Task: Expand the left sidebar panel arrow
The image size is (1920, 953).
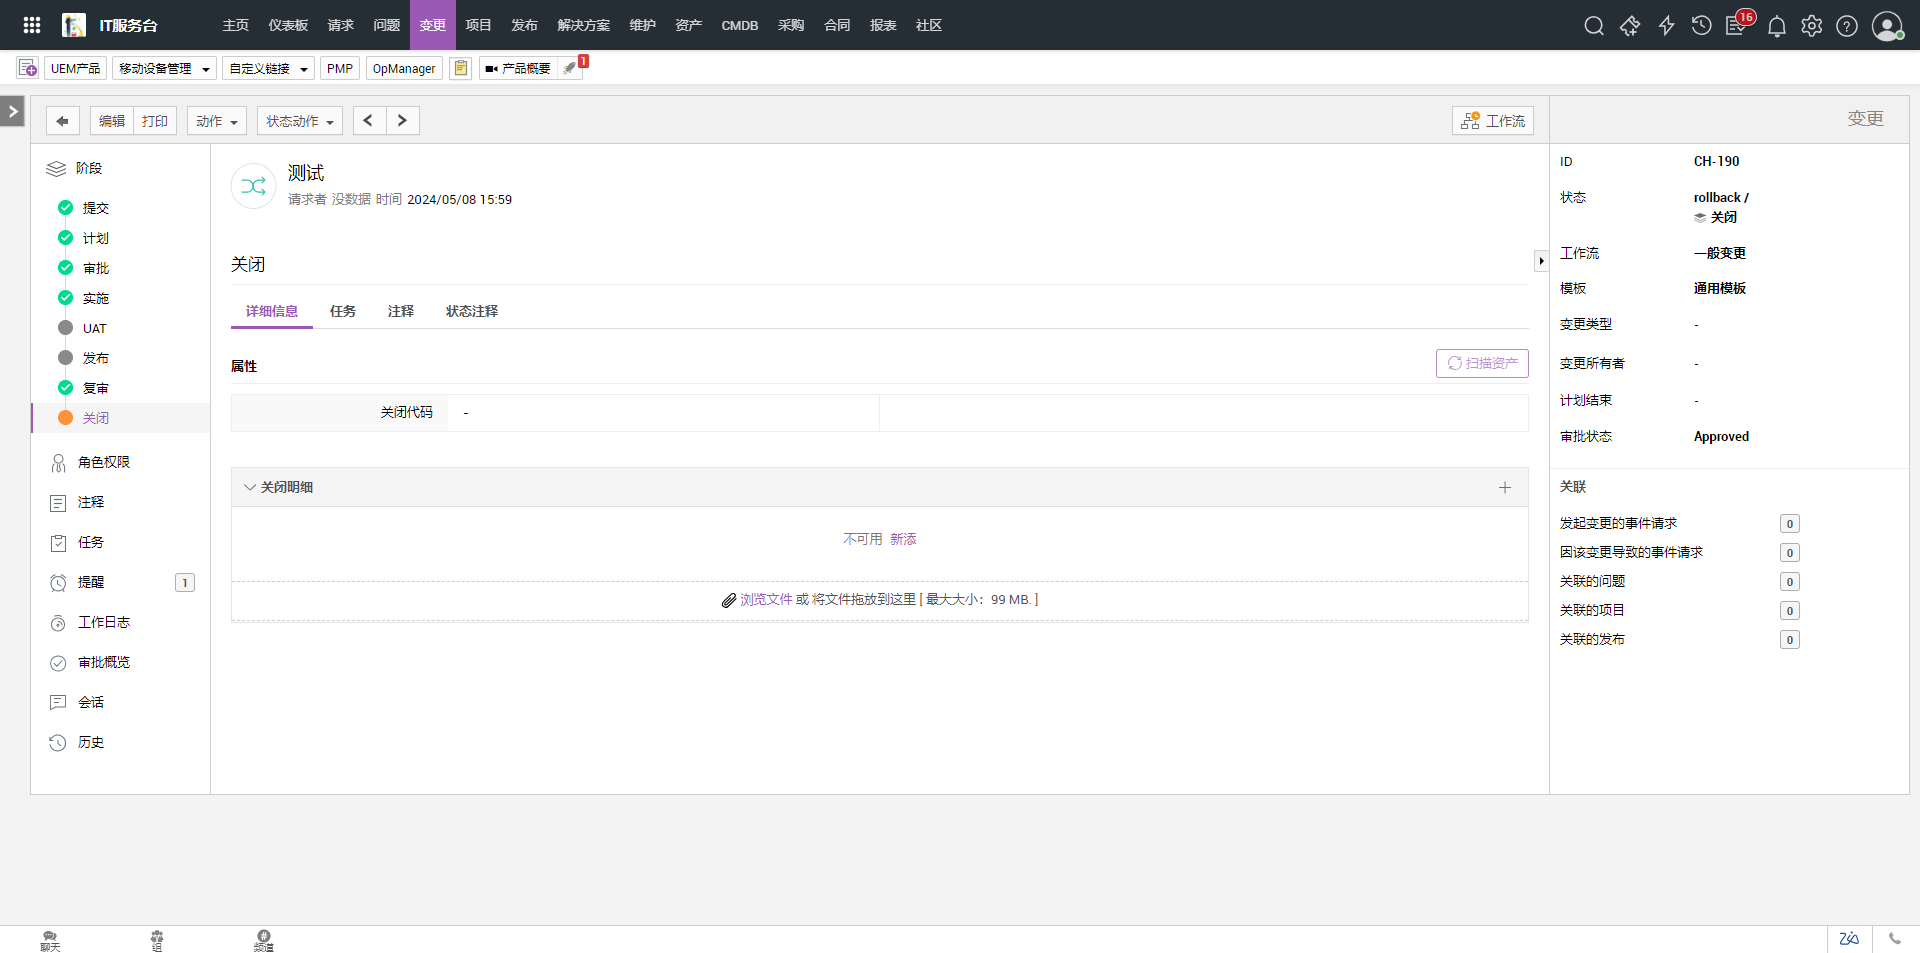Action: (x=12, y=111)
